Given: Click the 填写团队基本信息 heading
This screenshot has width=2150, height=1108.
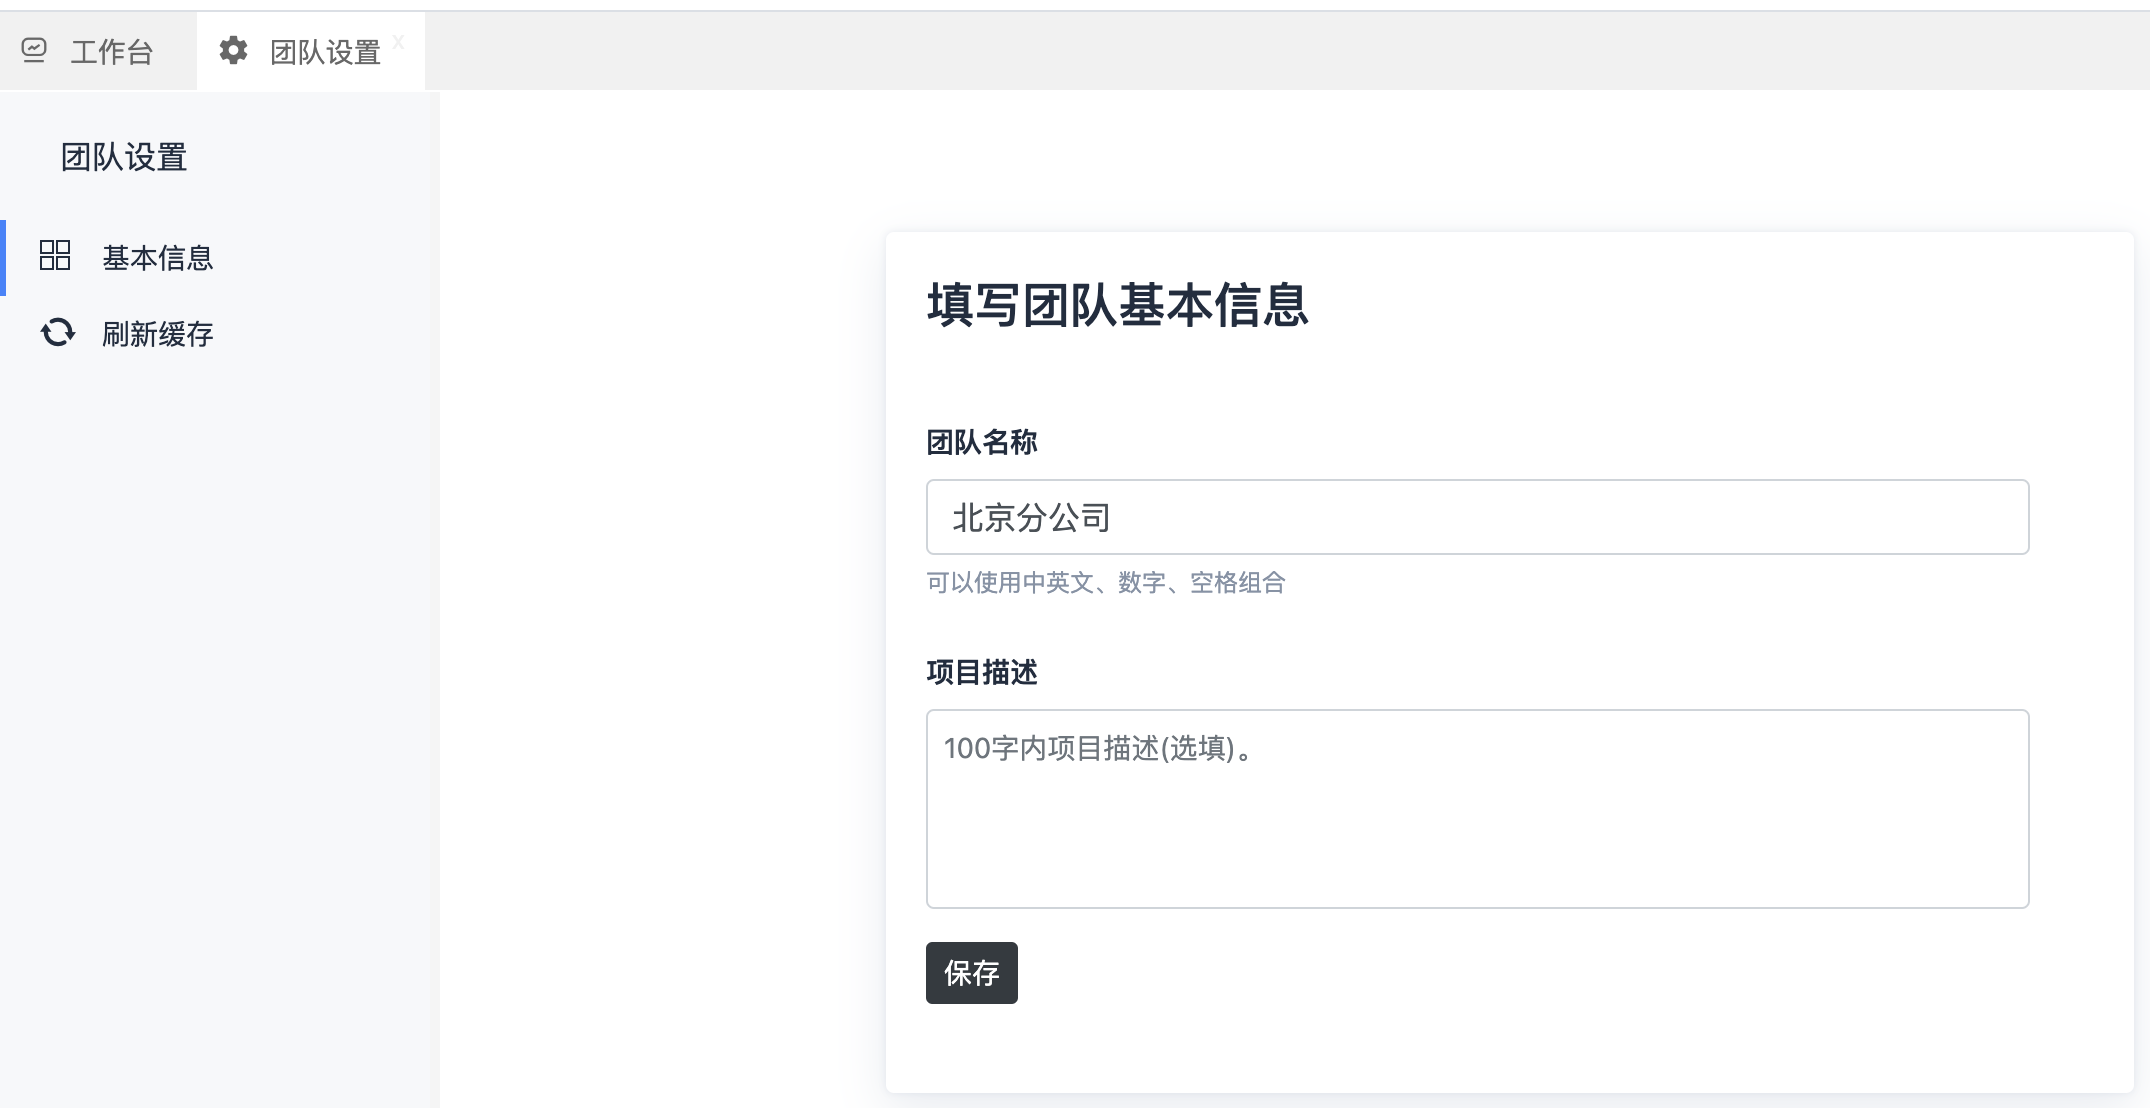Looking at the screenshot, I should tap(1117, 305).
